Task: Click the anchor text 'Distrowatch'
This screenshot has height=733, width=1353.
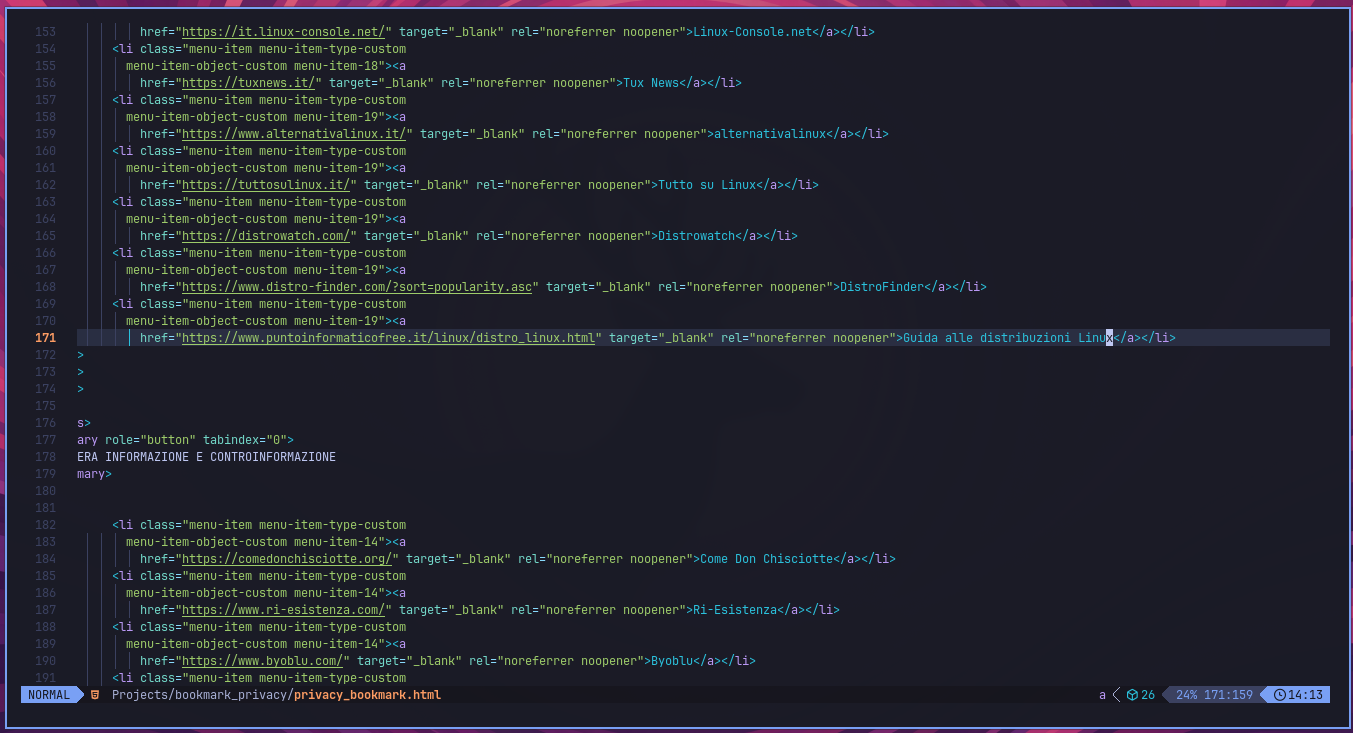Action: (x=696, y=236)
